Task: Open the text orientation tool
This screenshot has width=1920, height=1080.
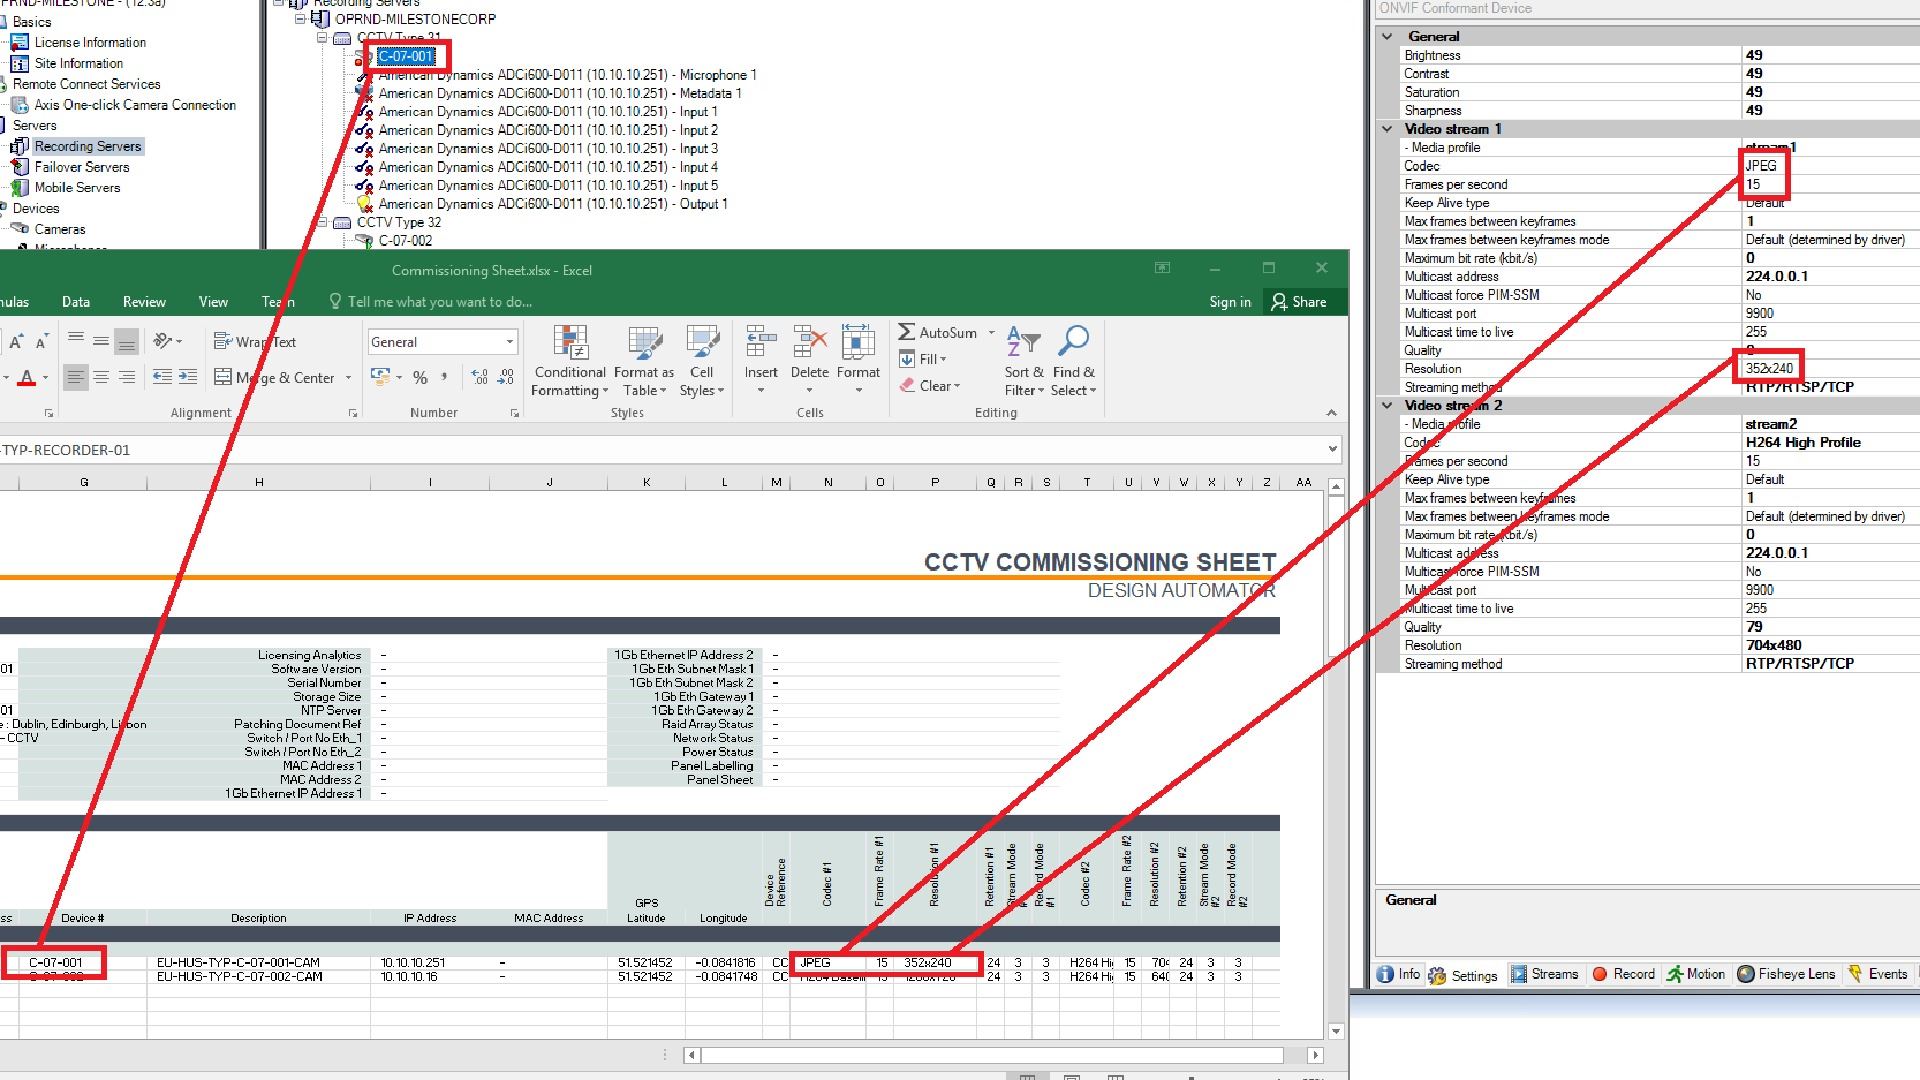Action: [167, 342]
